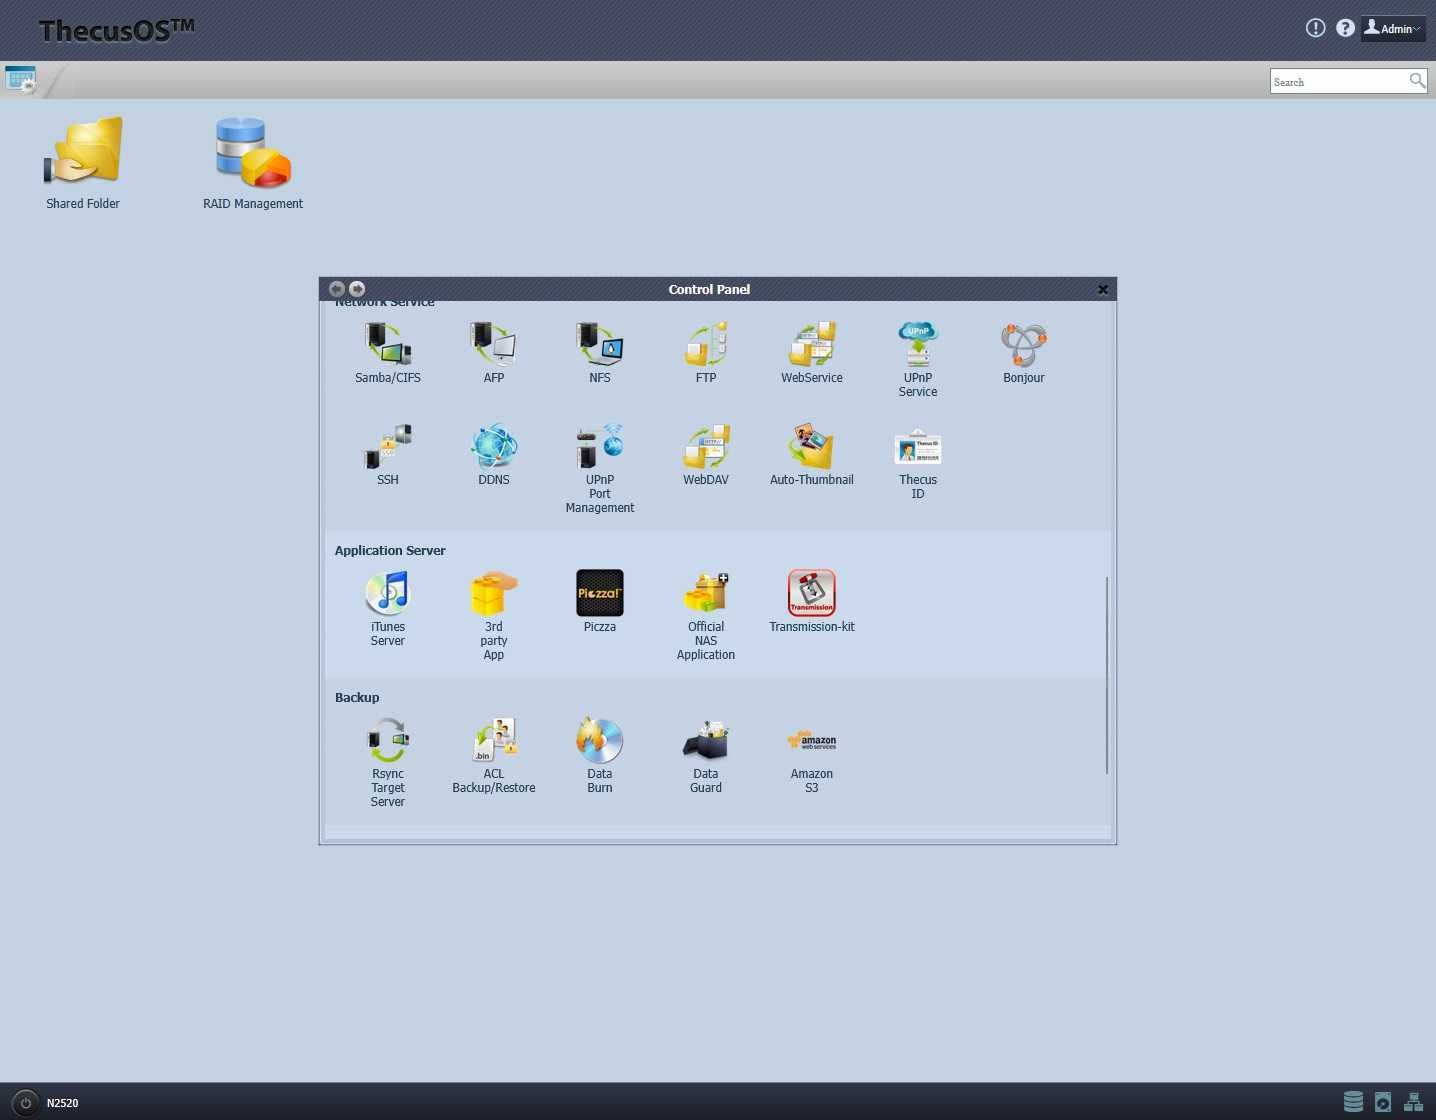Open the Admin user dropdown menu
This screenshot has width=1436, height=1120.
1393,28
